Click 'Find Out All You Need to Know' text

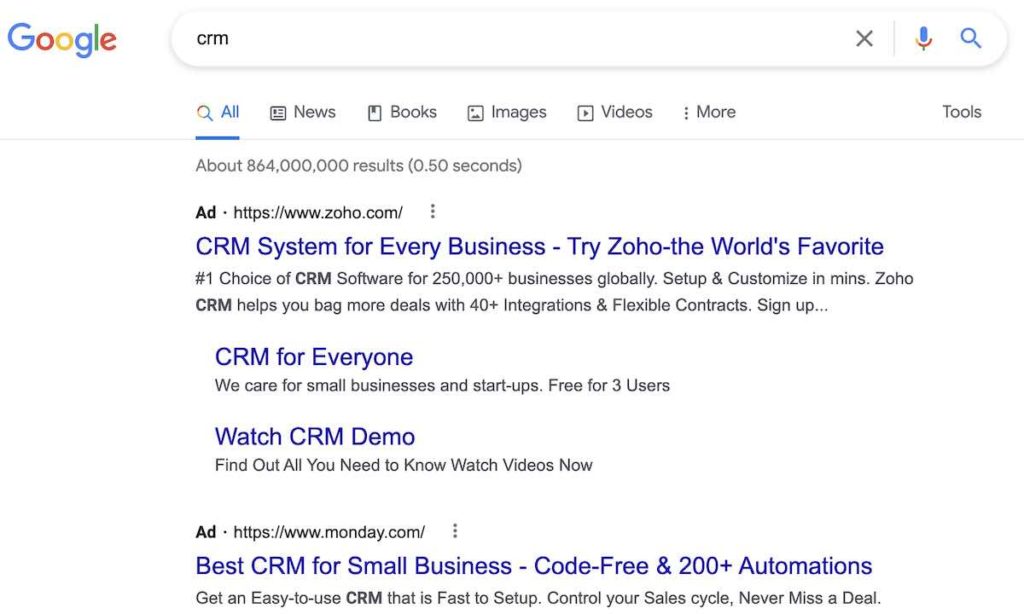coord(331,465)
